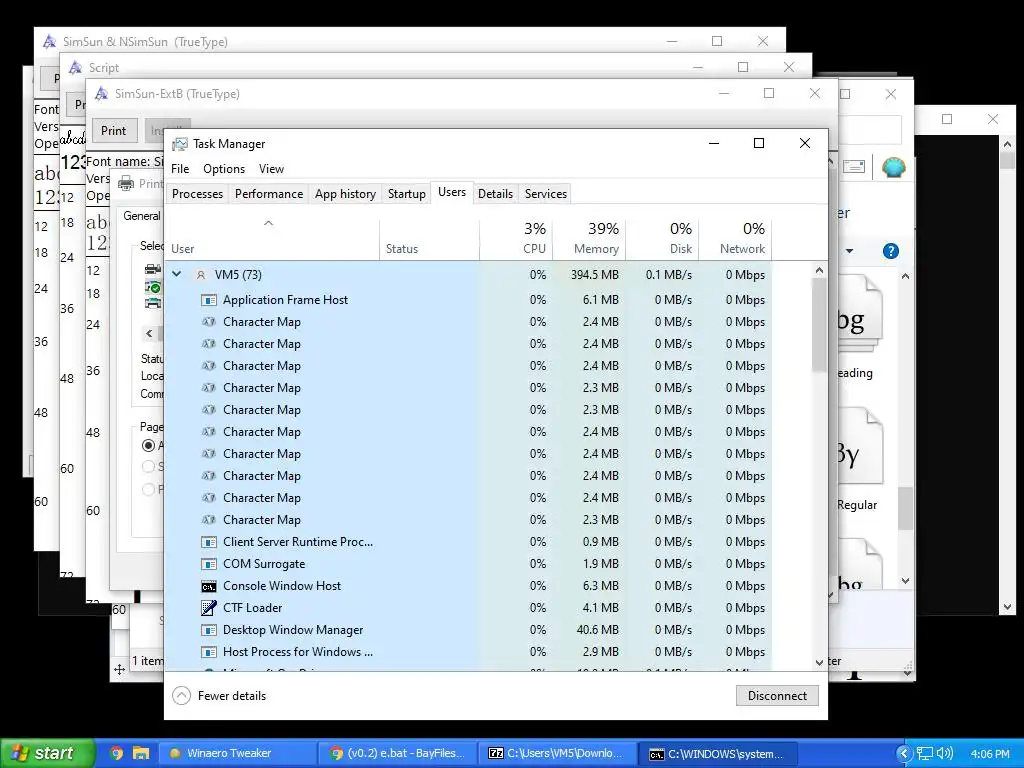
Task: Switch to the Performance tab
Action: [x=269, y=194]
